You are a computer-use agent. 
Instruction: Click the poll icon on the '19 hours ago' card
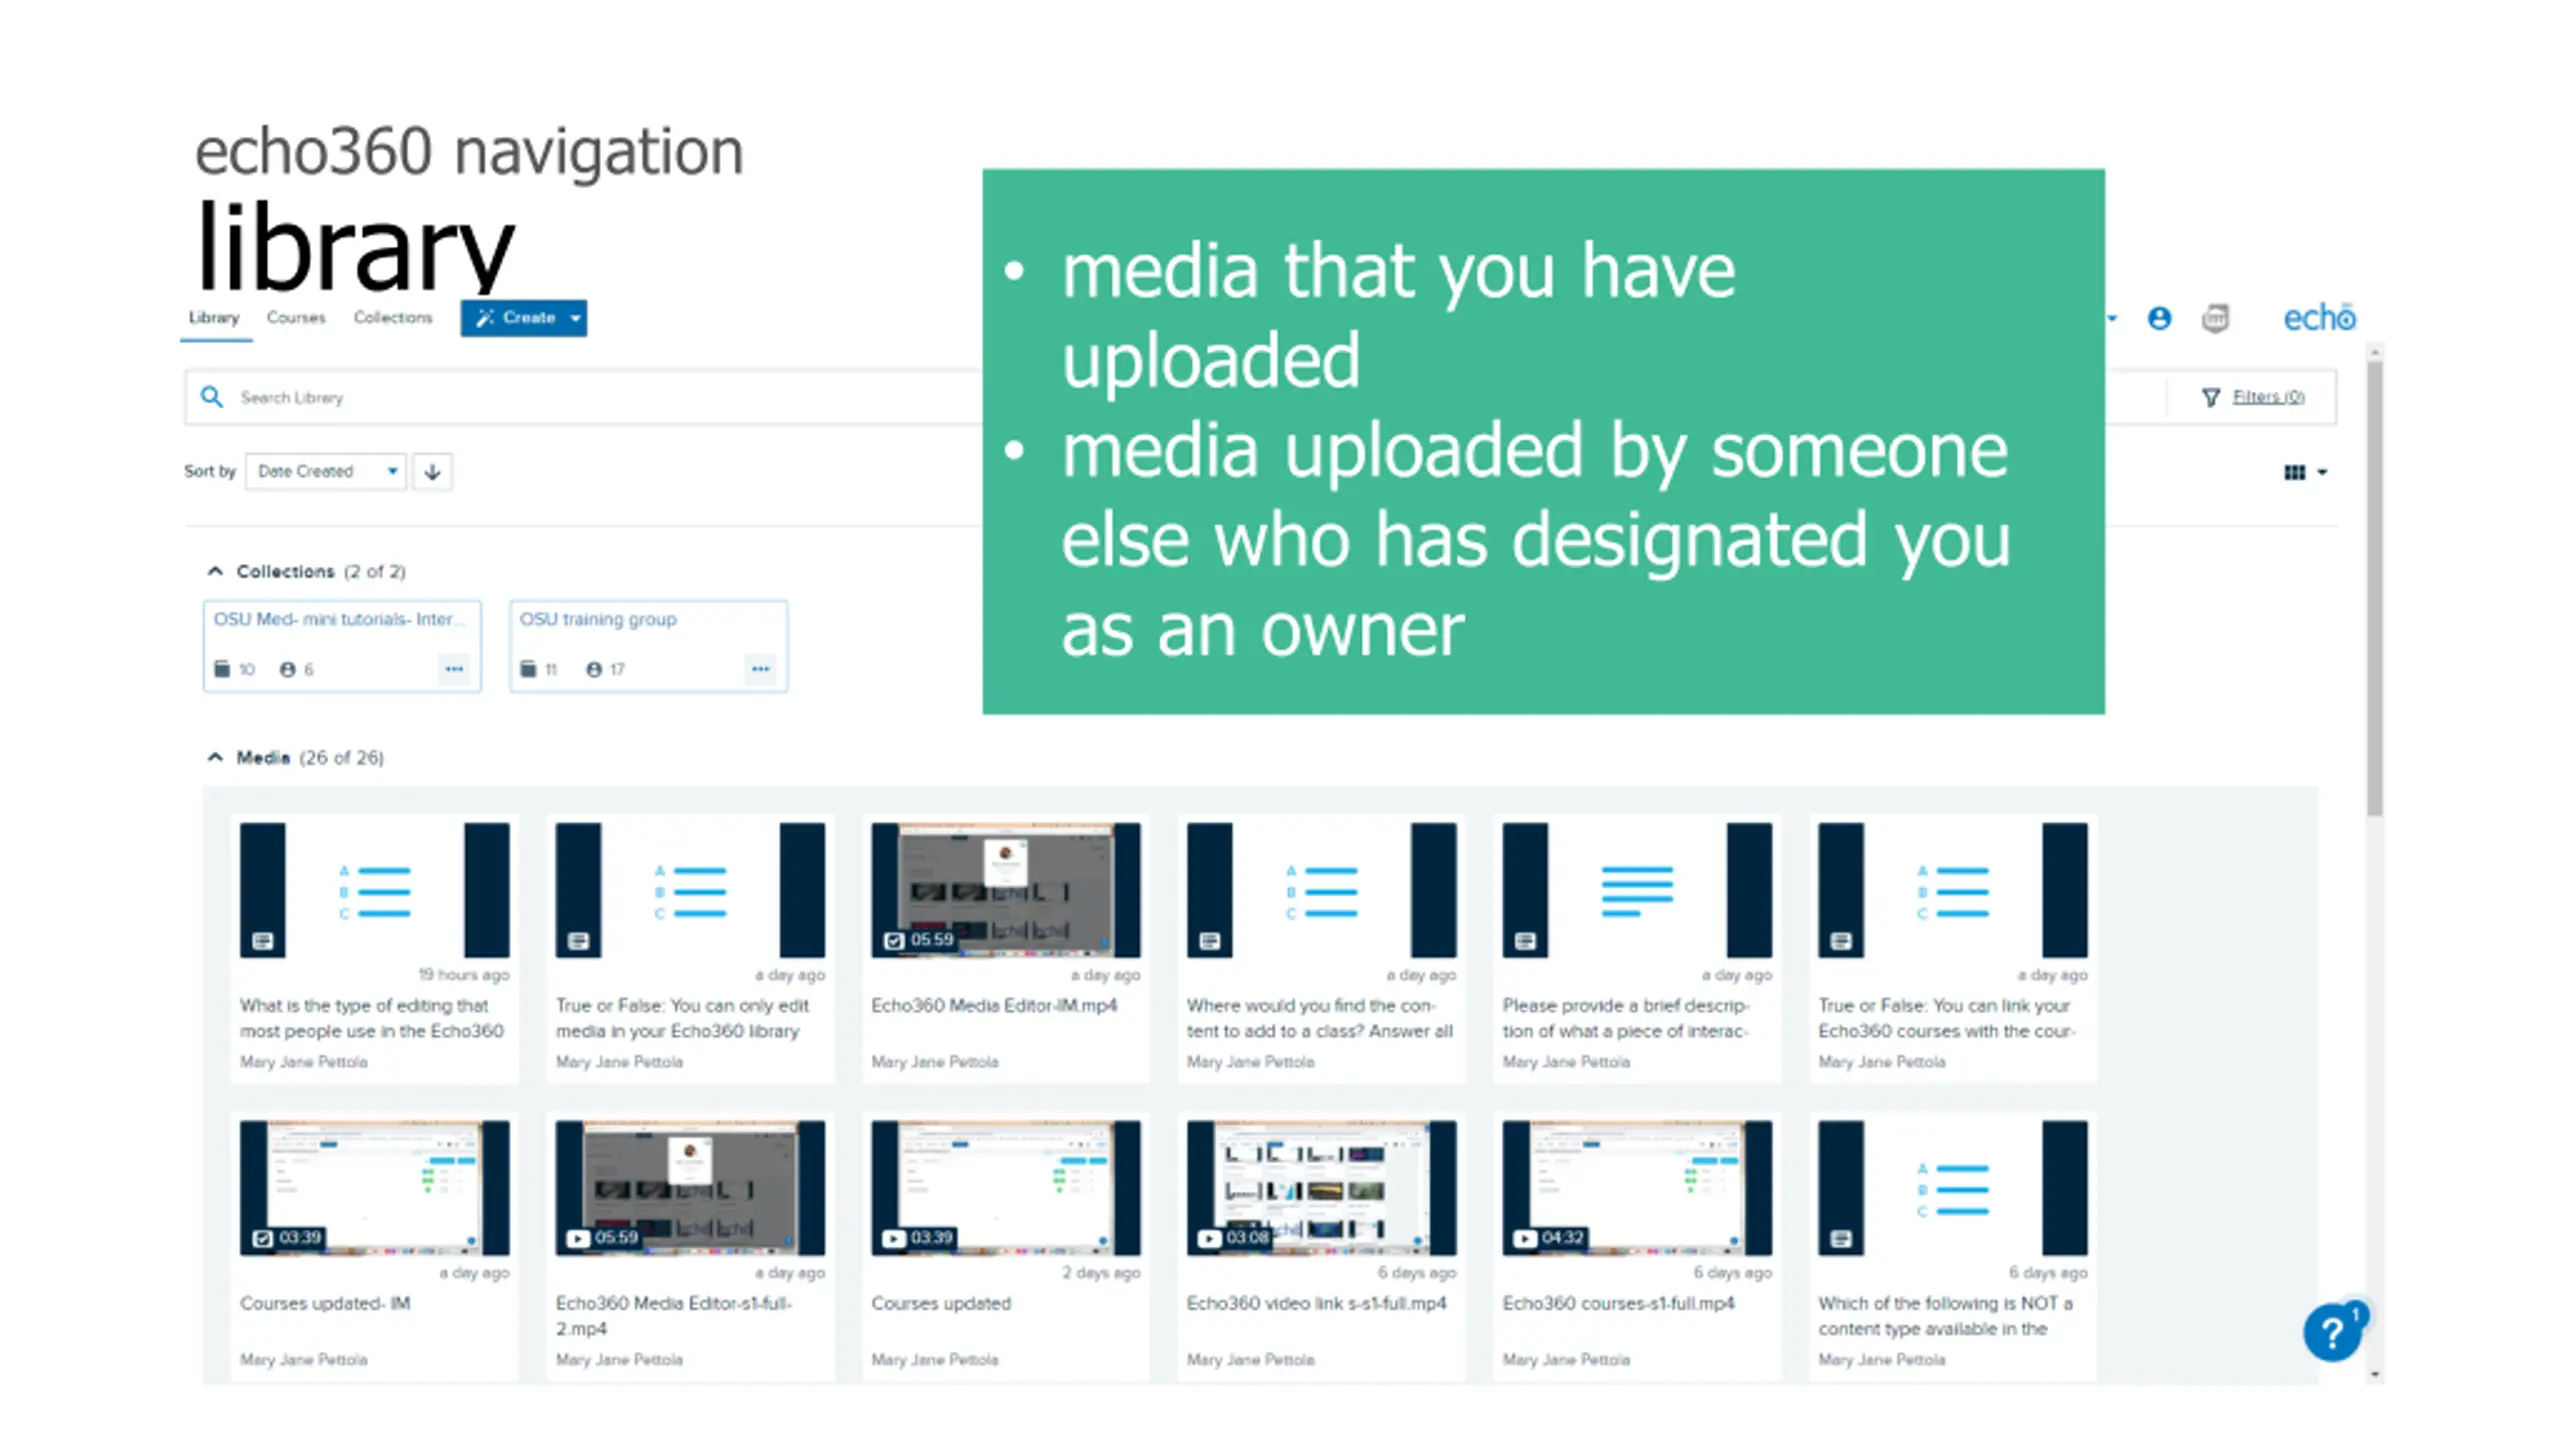(x=263, y=941)
